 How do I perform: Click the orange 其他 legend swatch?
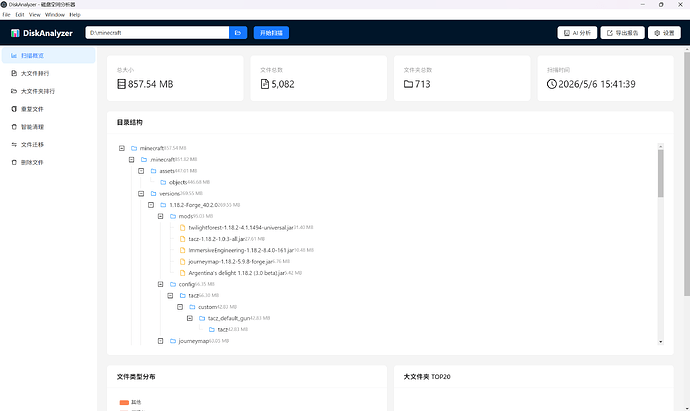point(124,402)
